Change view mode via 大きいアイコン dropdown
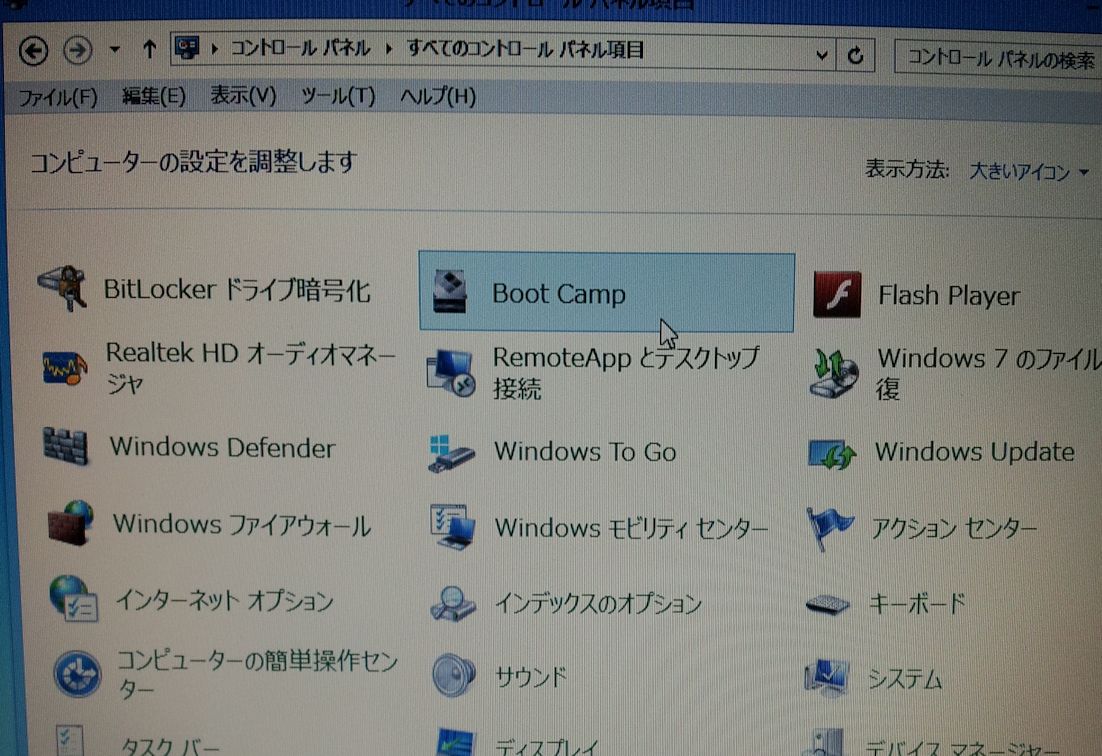The width and height of the screenshot is (1102, 756). (x=1029, y=171)
